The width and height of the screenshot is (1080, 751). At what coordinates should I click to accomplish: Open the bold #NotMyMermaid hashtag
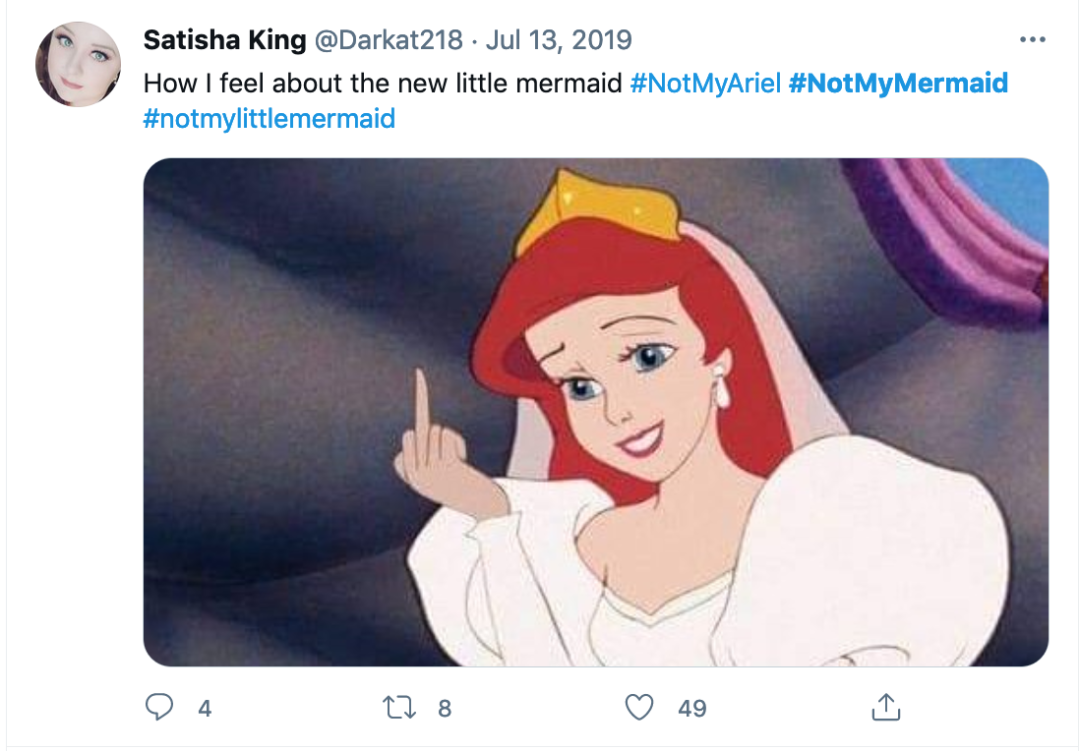(x=897, y=82)
